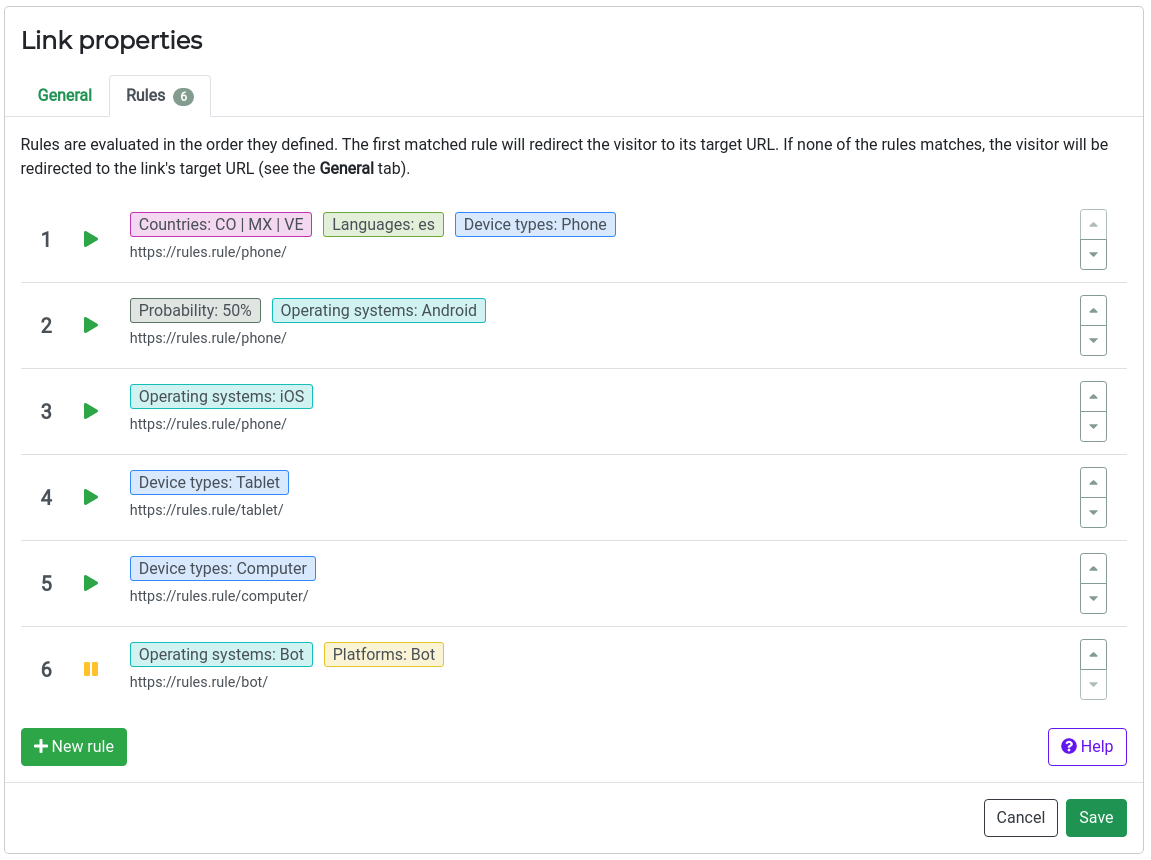
Task: Click the Platforms: Bot tag
Action: tap(384, 655)
